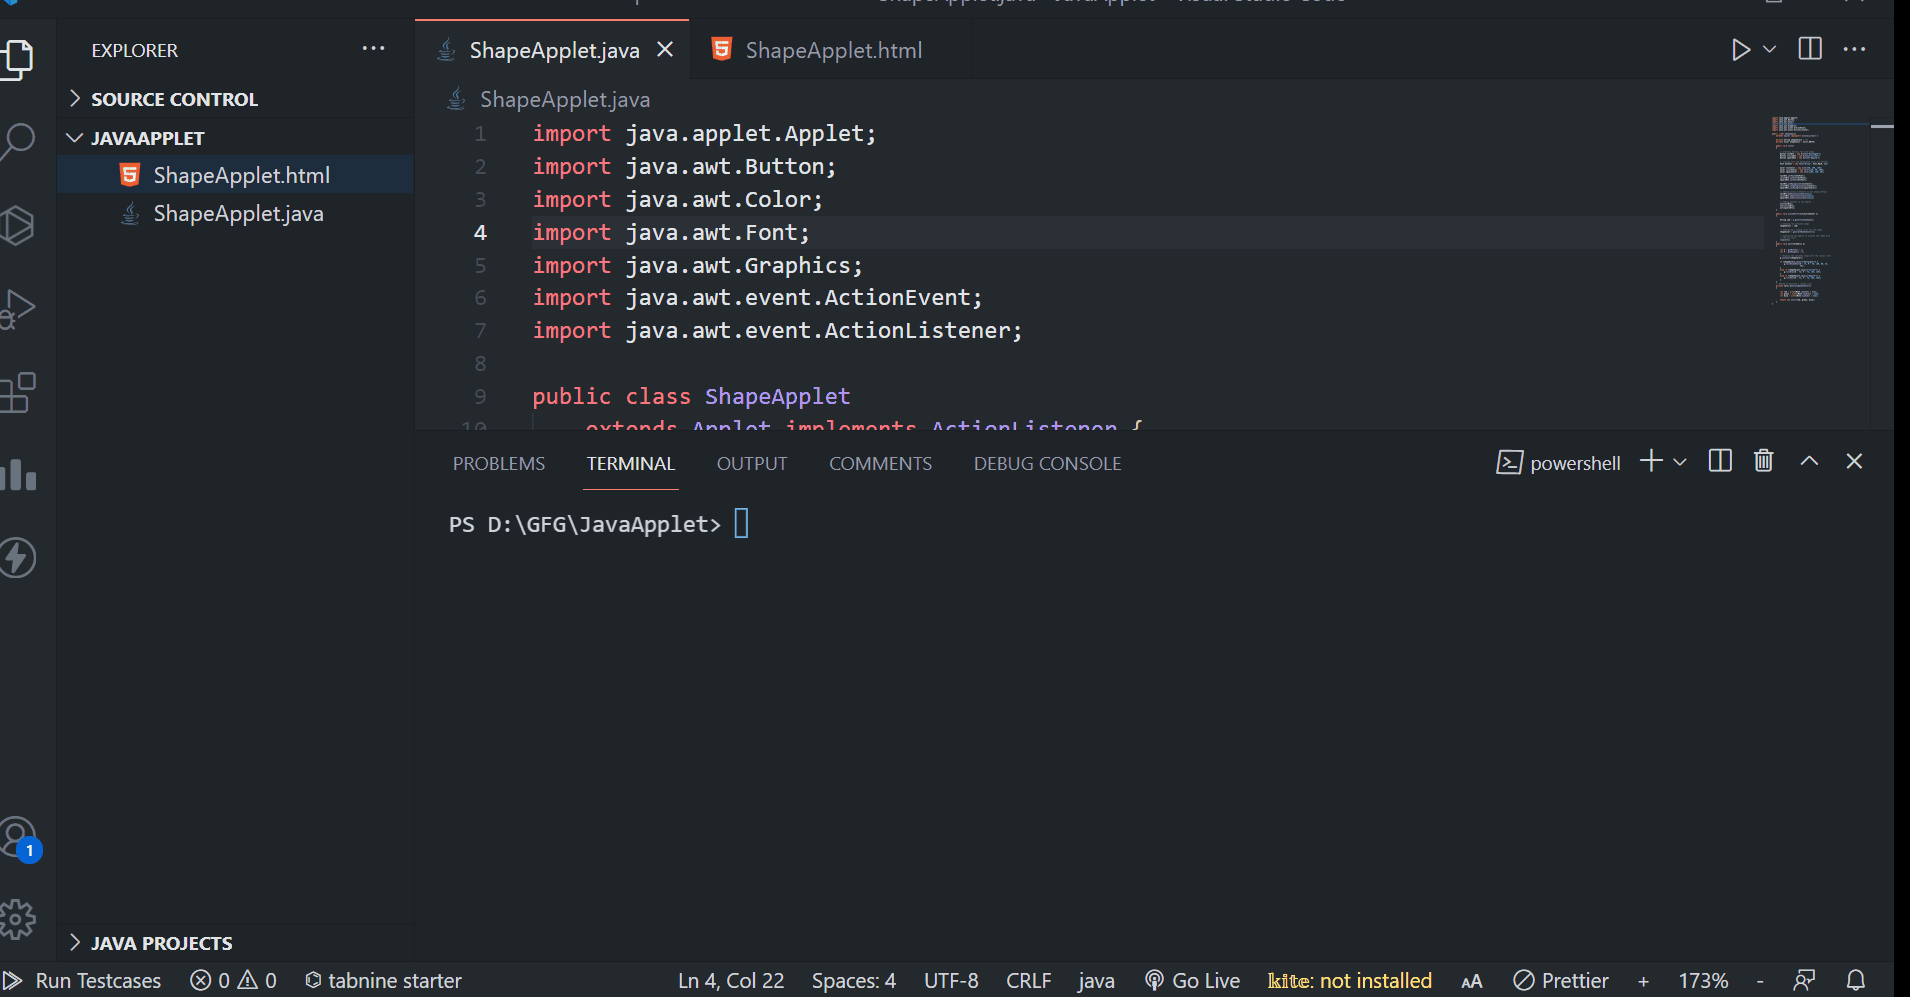Open the Search view in activity bar
Viewport: 1910px width, 997px height.
click(18, 142)
